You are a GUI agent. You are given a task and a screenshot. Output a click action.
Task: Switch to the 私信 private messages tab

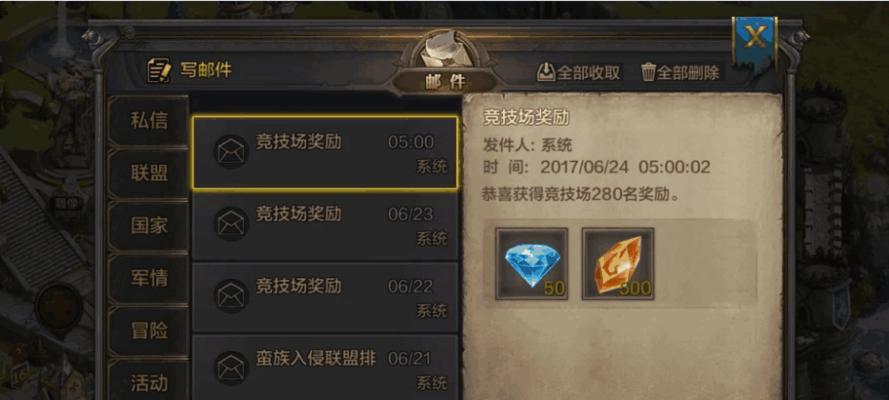(x=149, y=121)
